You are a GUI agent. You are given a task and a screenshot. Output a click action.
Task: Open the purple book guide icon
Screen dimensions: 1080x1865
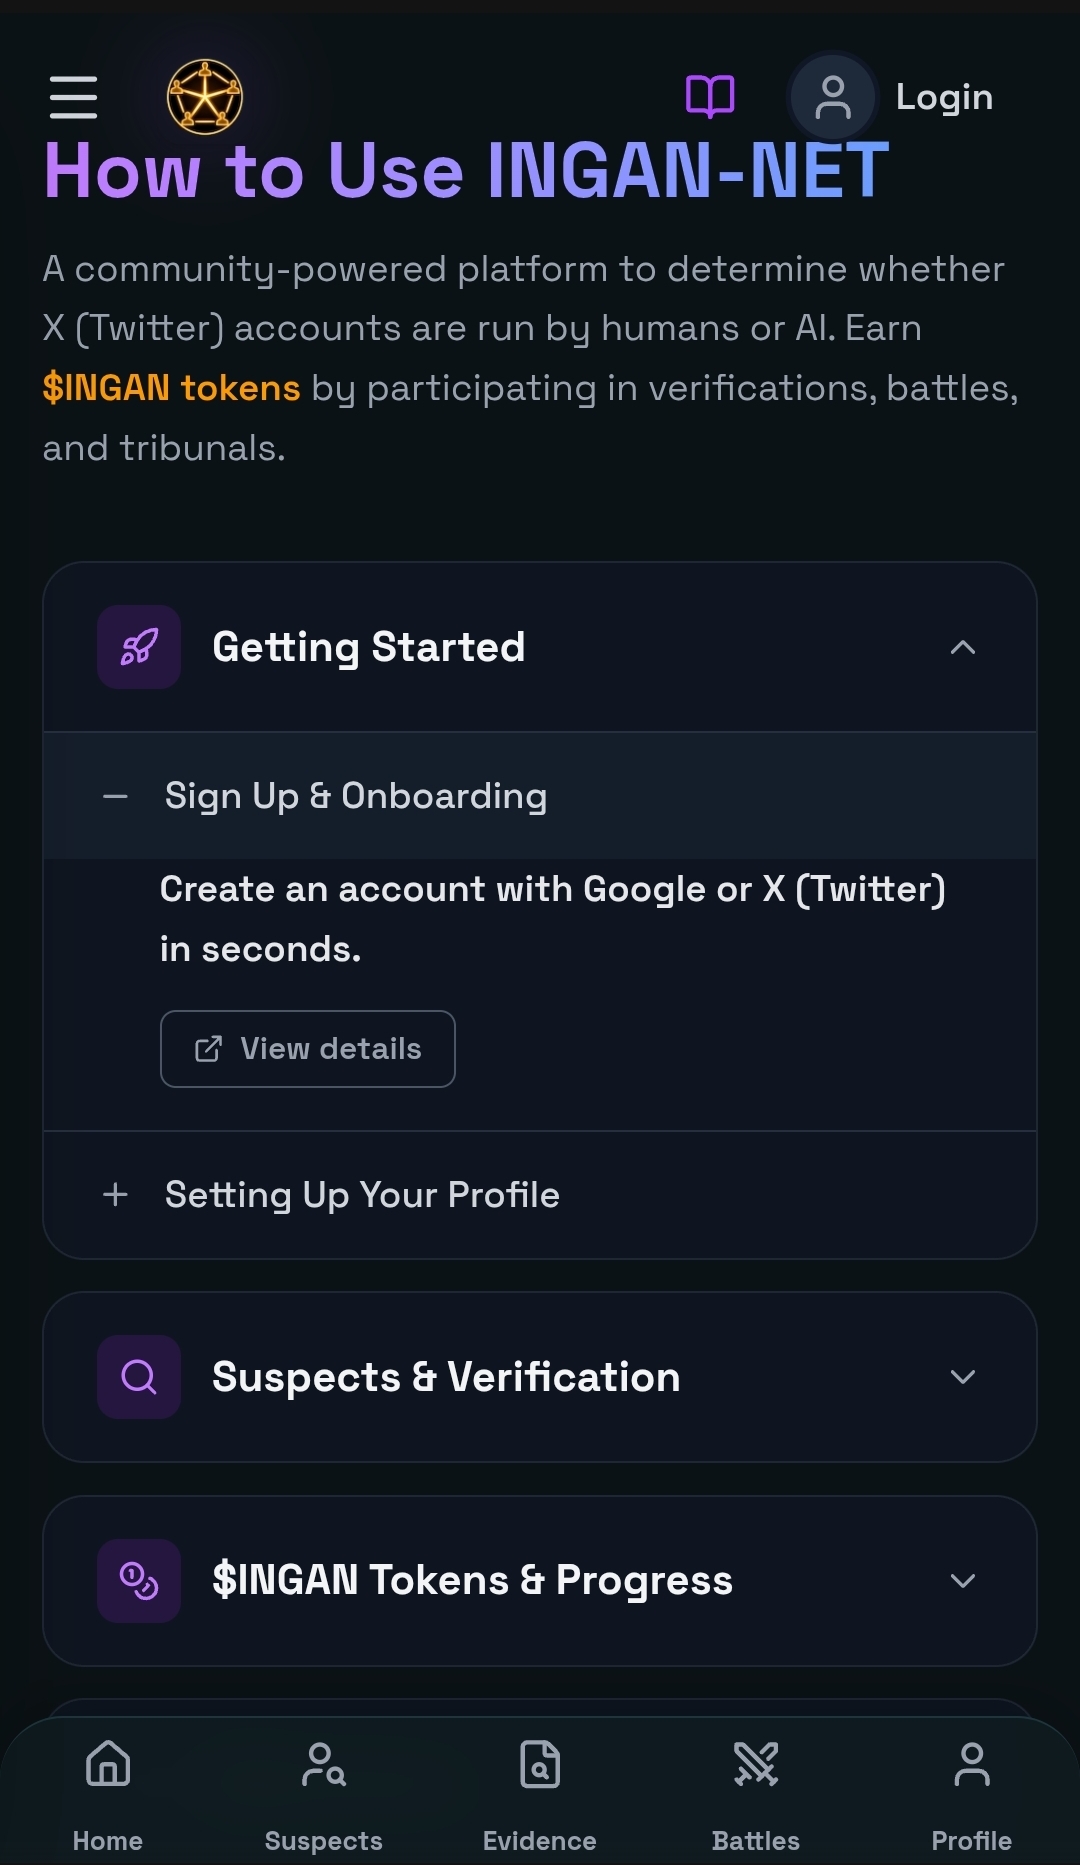click(x=710, y=97)
